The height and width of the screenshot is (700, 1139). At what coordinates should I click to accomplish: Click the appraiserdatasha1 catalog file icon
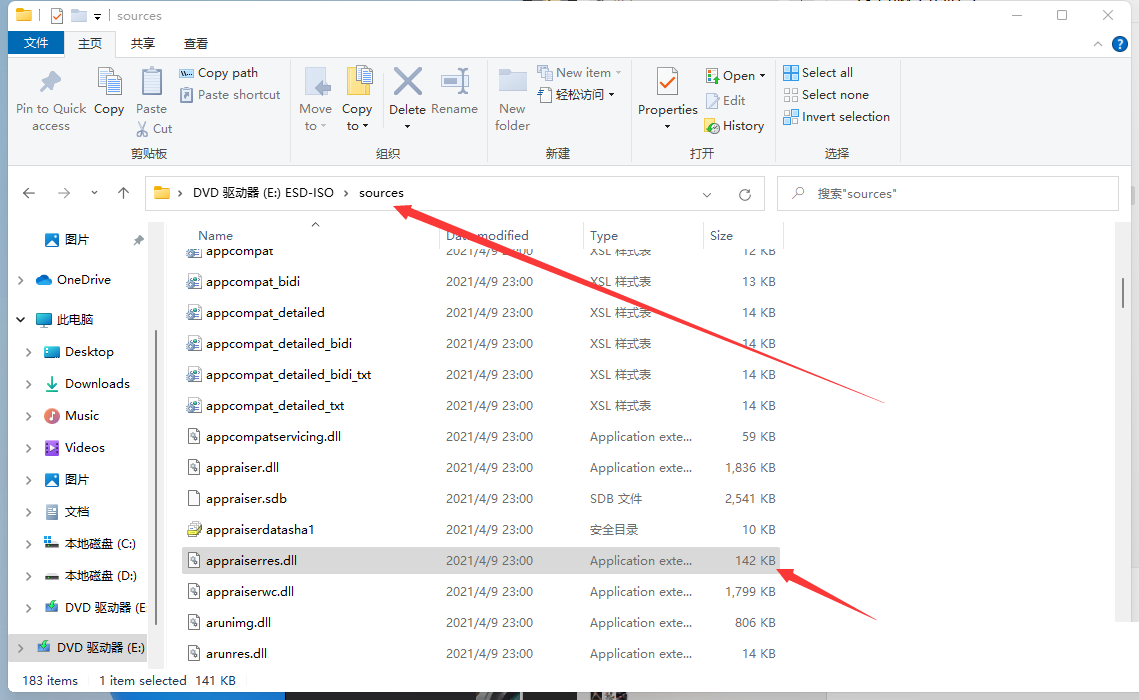193,529
